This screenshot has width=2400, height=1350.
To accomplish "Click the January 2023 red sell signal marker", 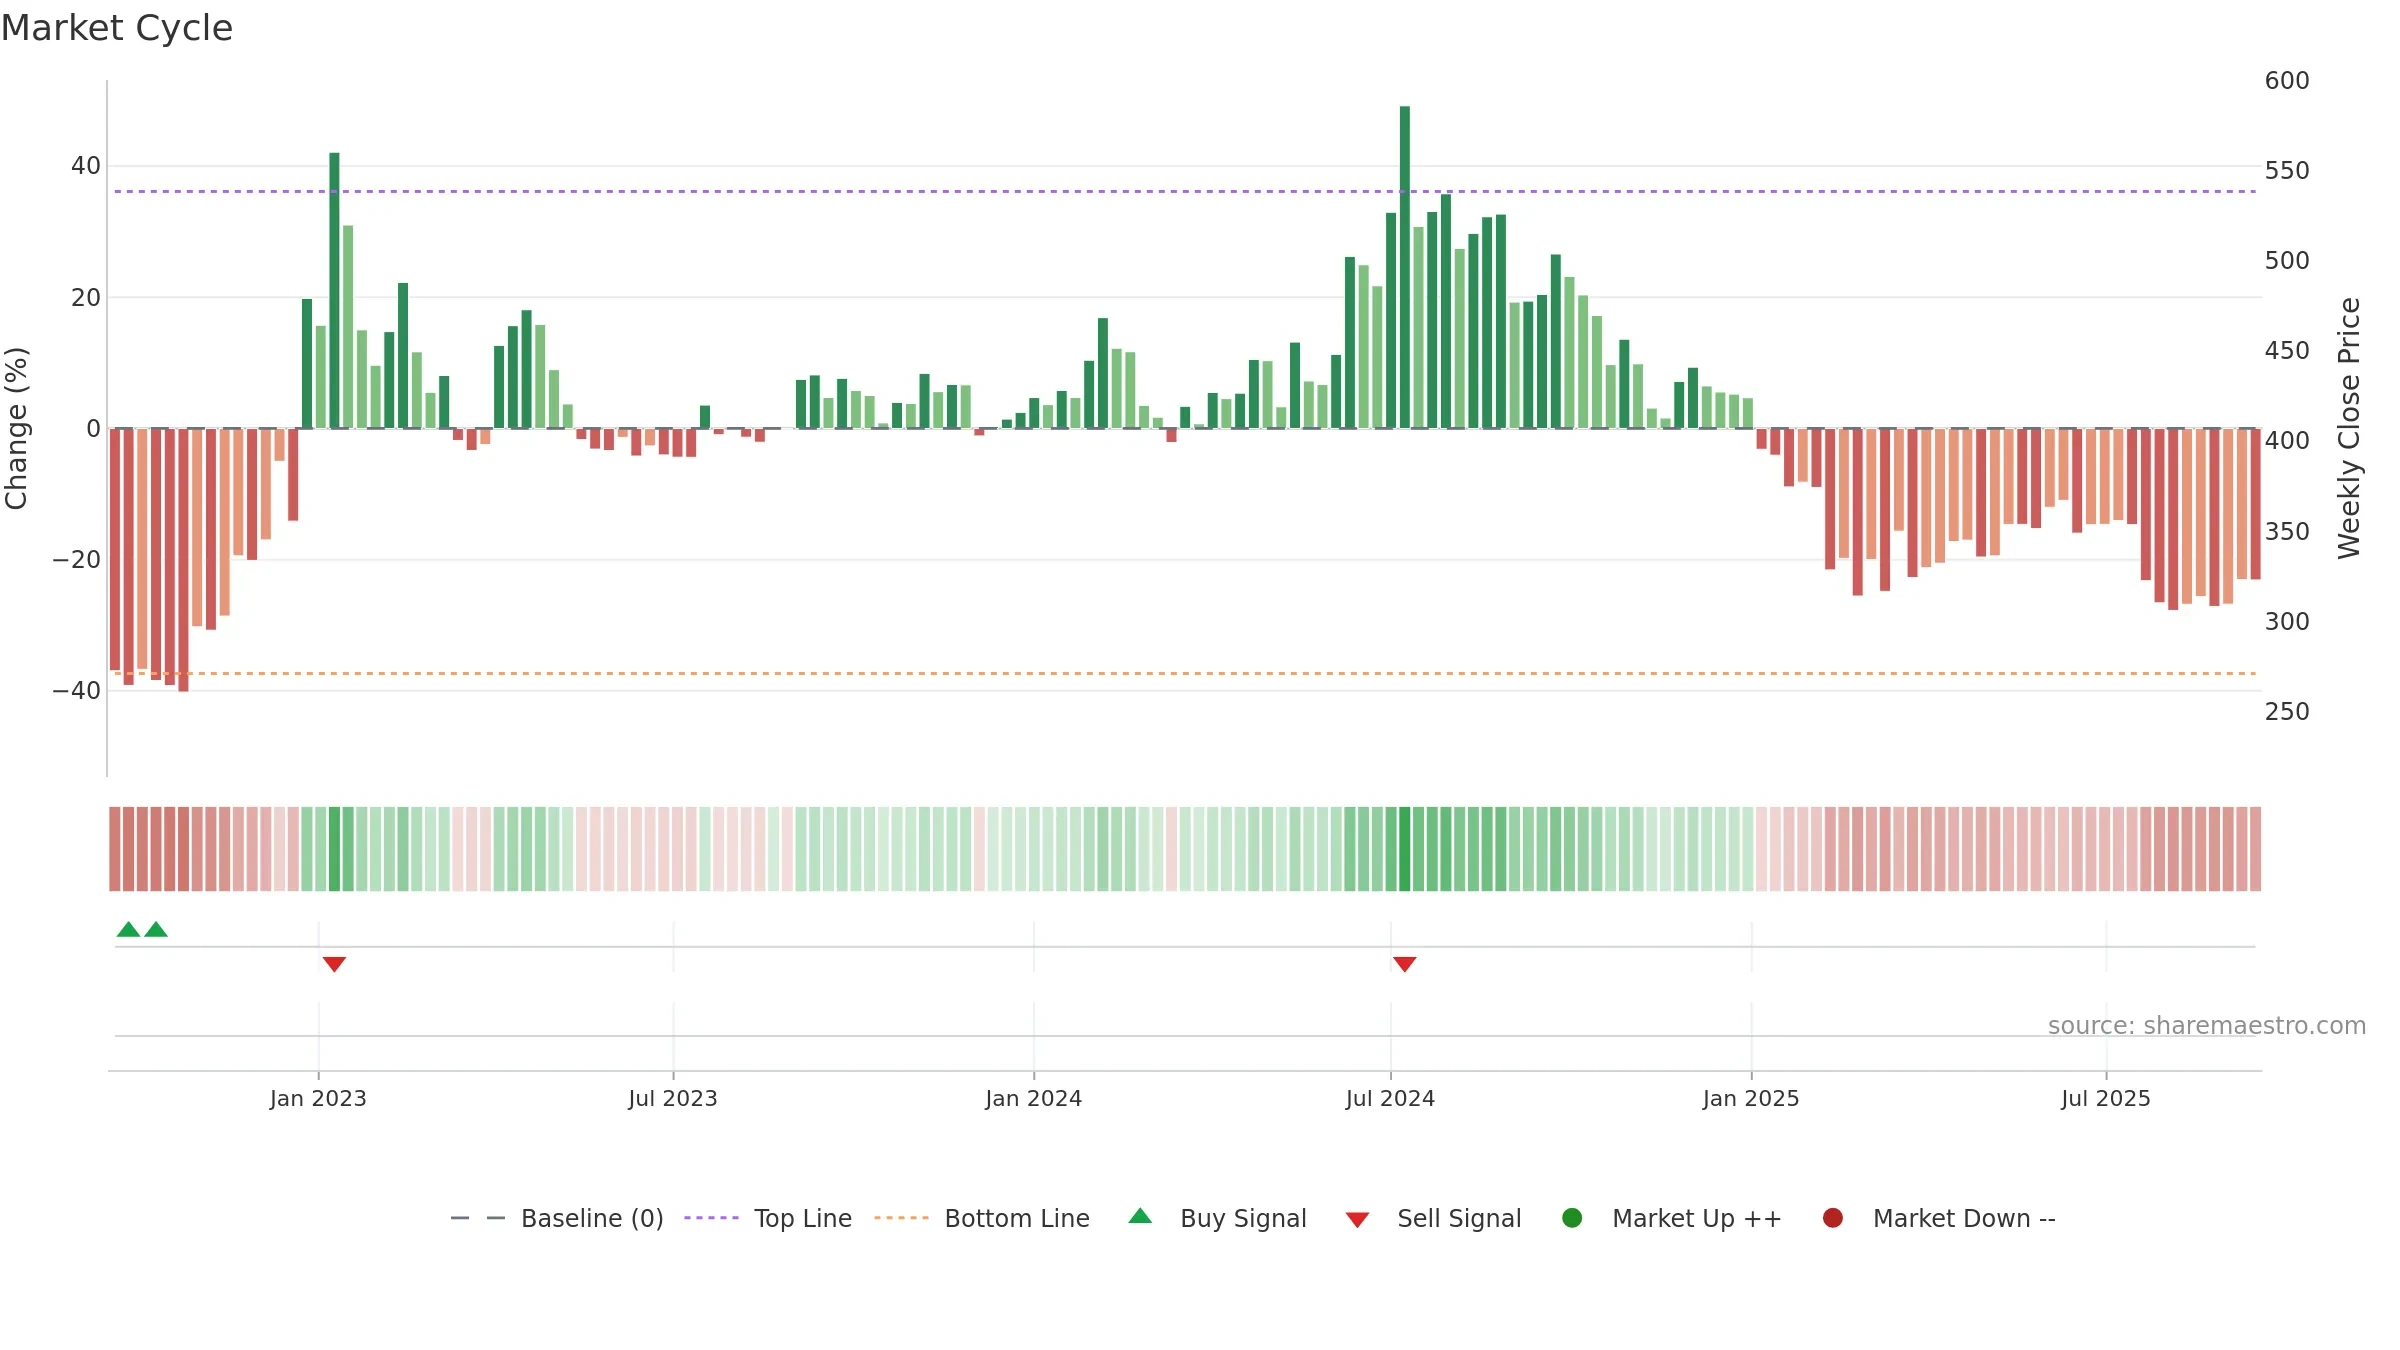I will [x=334, y=964].
